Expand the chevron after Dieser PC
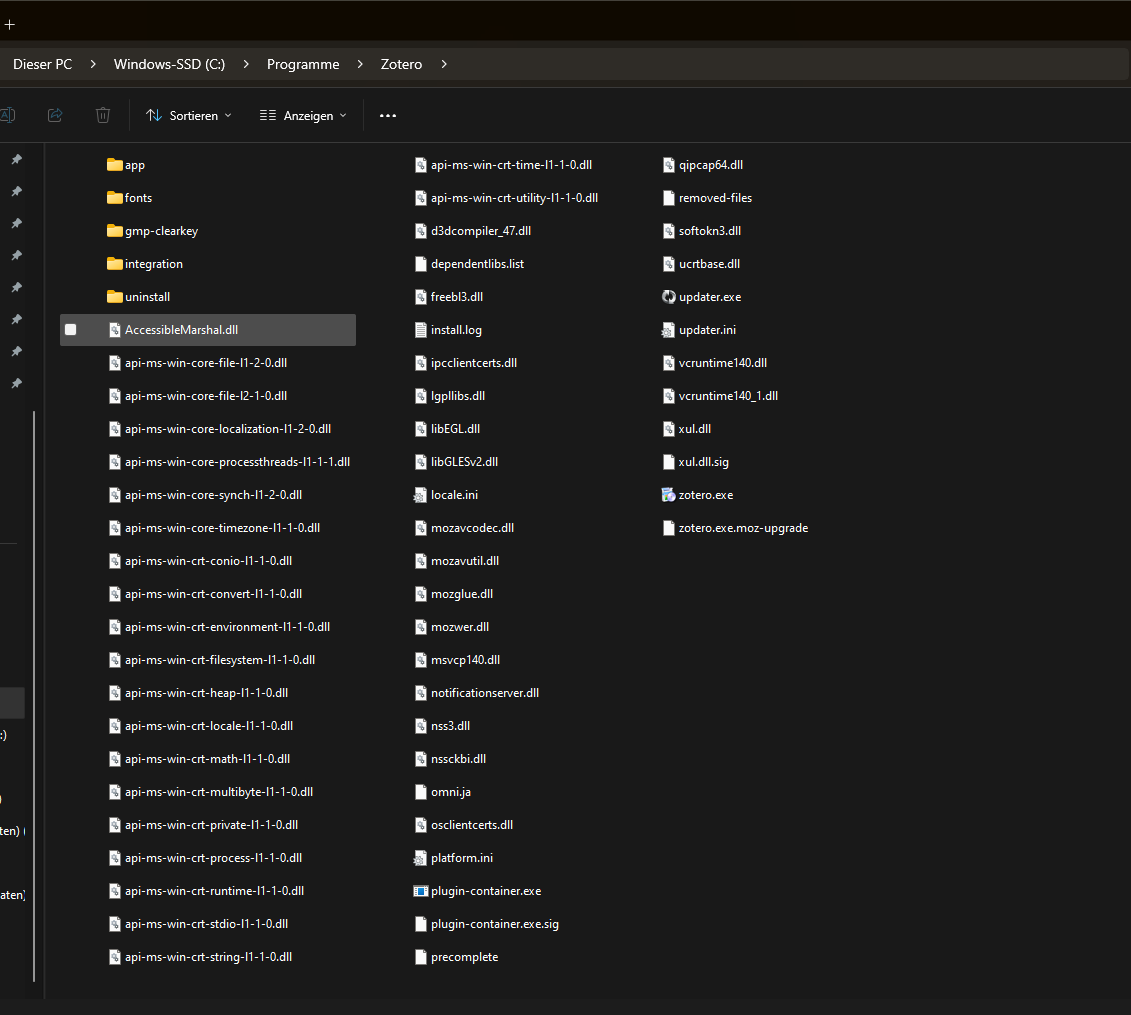The image size is (1131, 1015). (x=93, y=64)
